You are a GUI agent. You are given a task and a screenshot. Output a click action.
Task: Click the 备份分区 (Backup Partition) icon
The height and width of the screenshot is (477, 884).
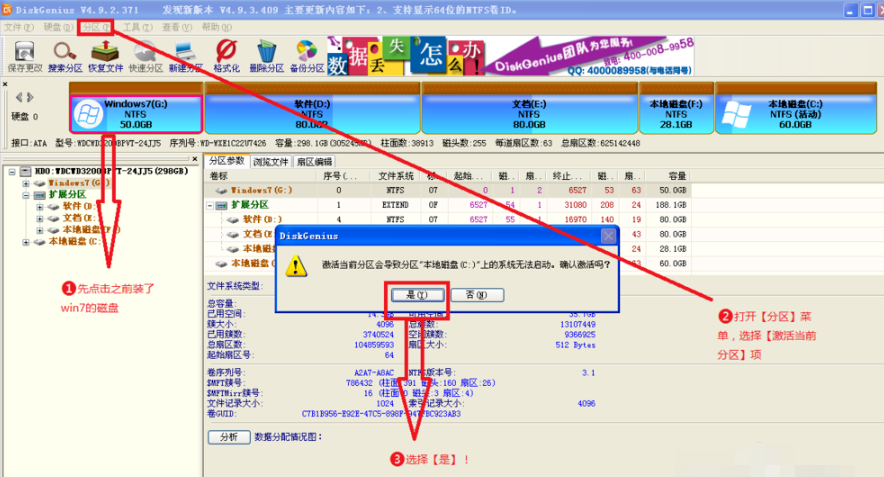(307, 54)
